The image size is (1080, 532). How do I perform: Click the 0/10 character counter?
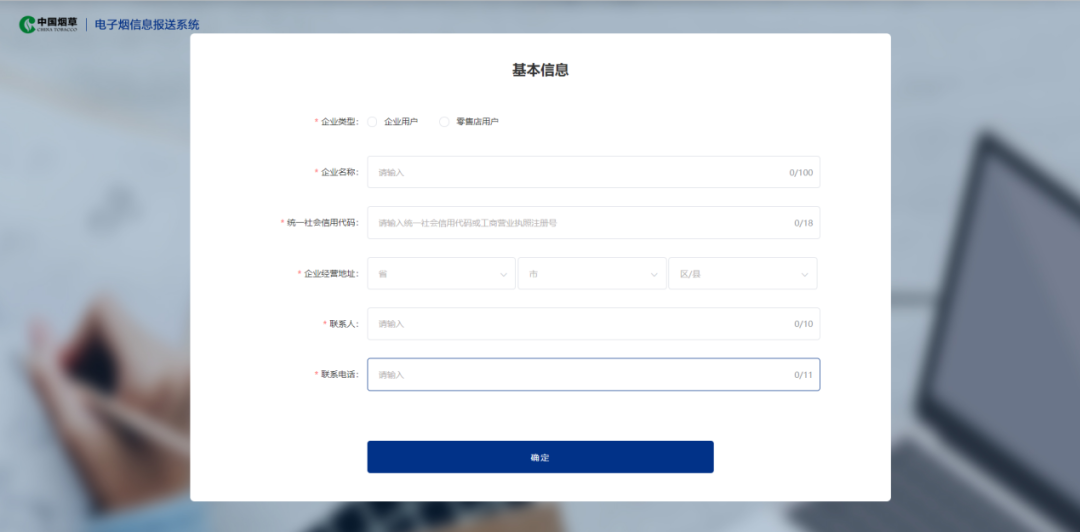[x=804, y=324]
